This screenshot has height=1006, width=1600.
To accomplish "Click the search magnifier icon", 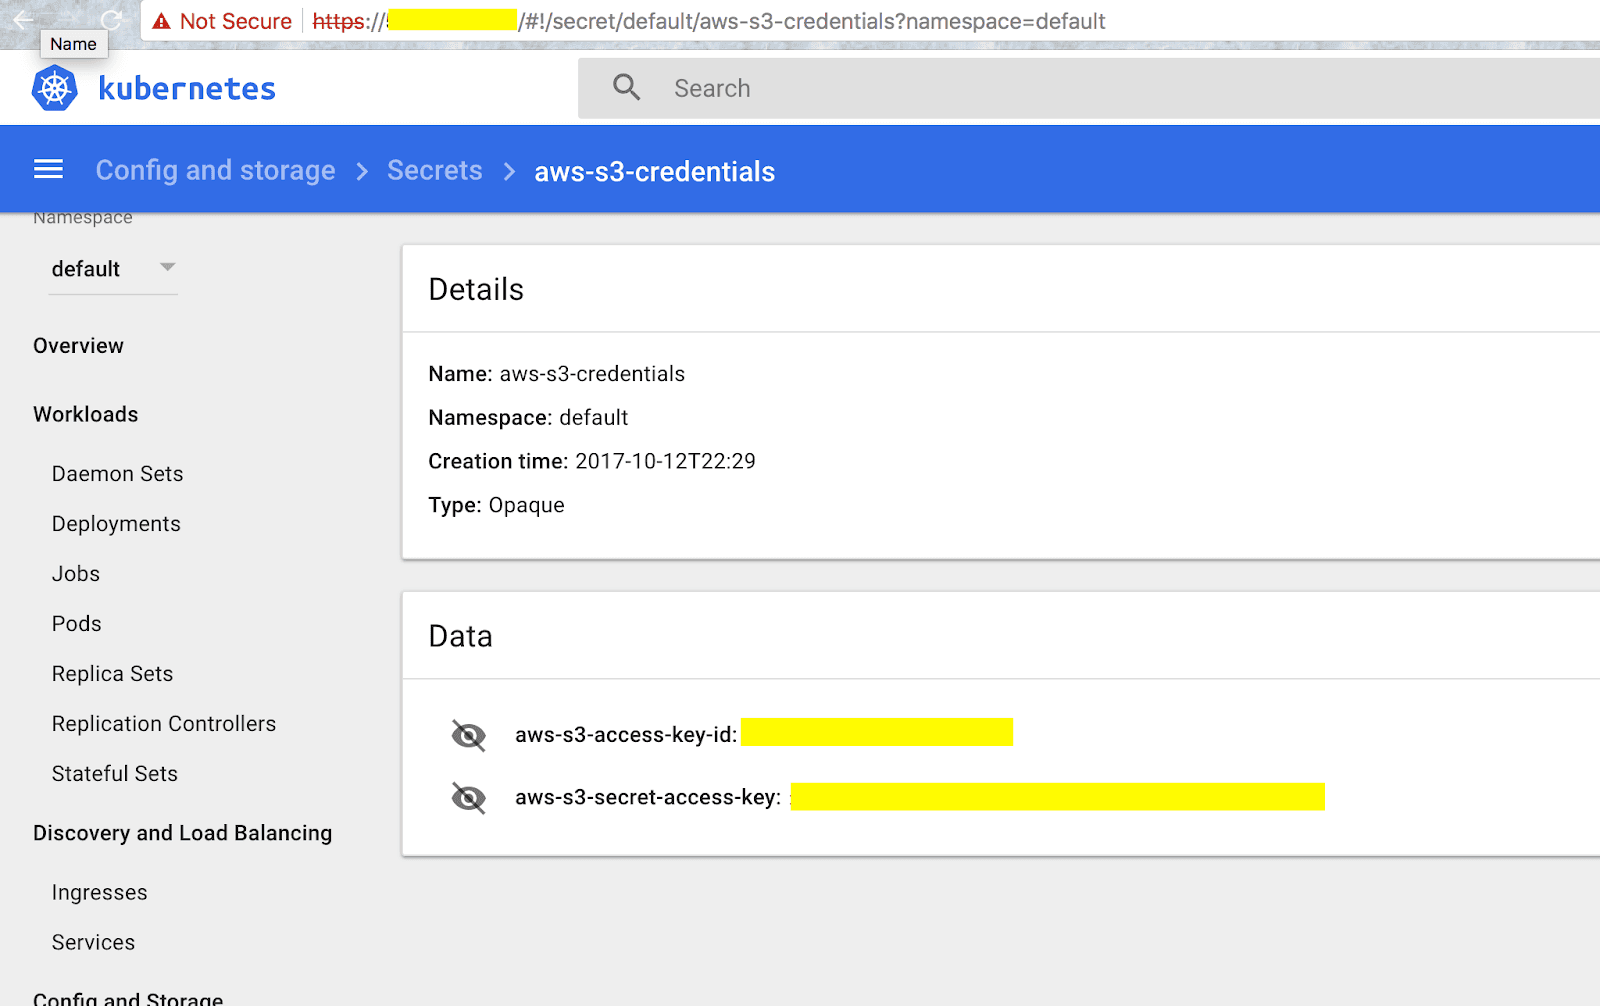I will pyautogui.click(x=626, y=88).
